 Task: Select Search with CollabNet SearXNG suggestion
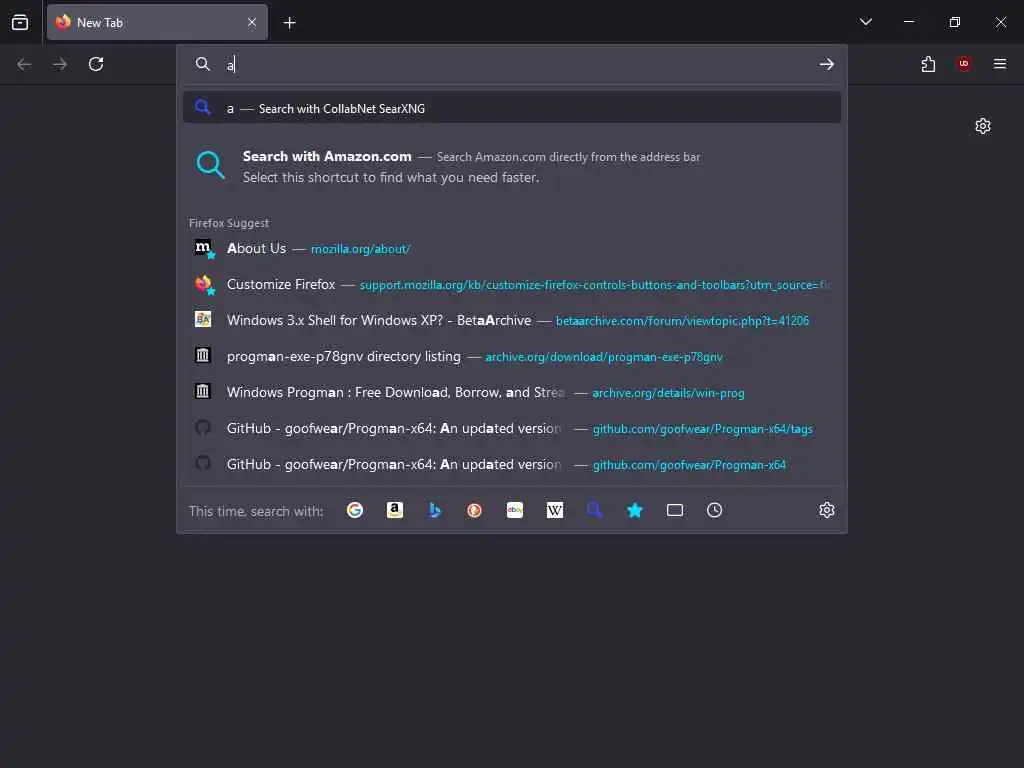pyautogui.click(x=512, y=108)
